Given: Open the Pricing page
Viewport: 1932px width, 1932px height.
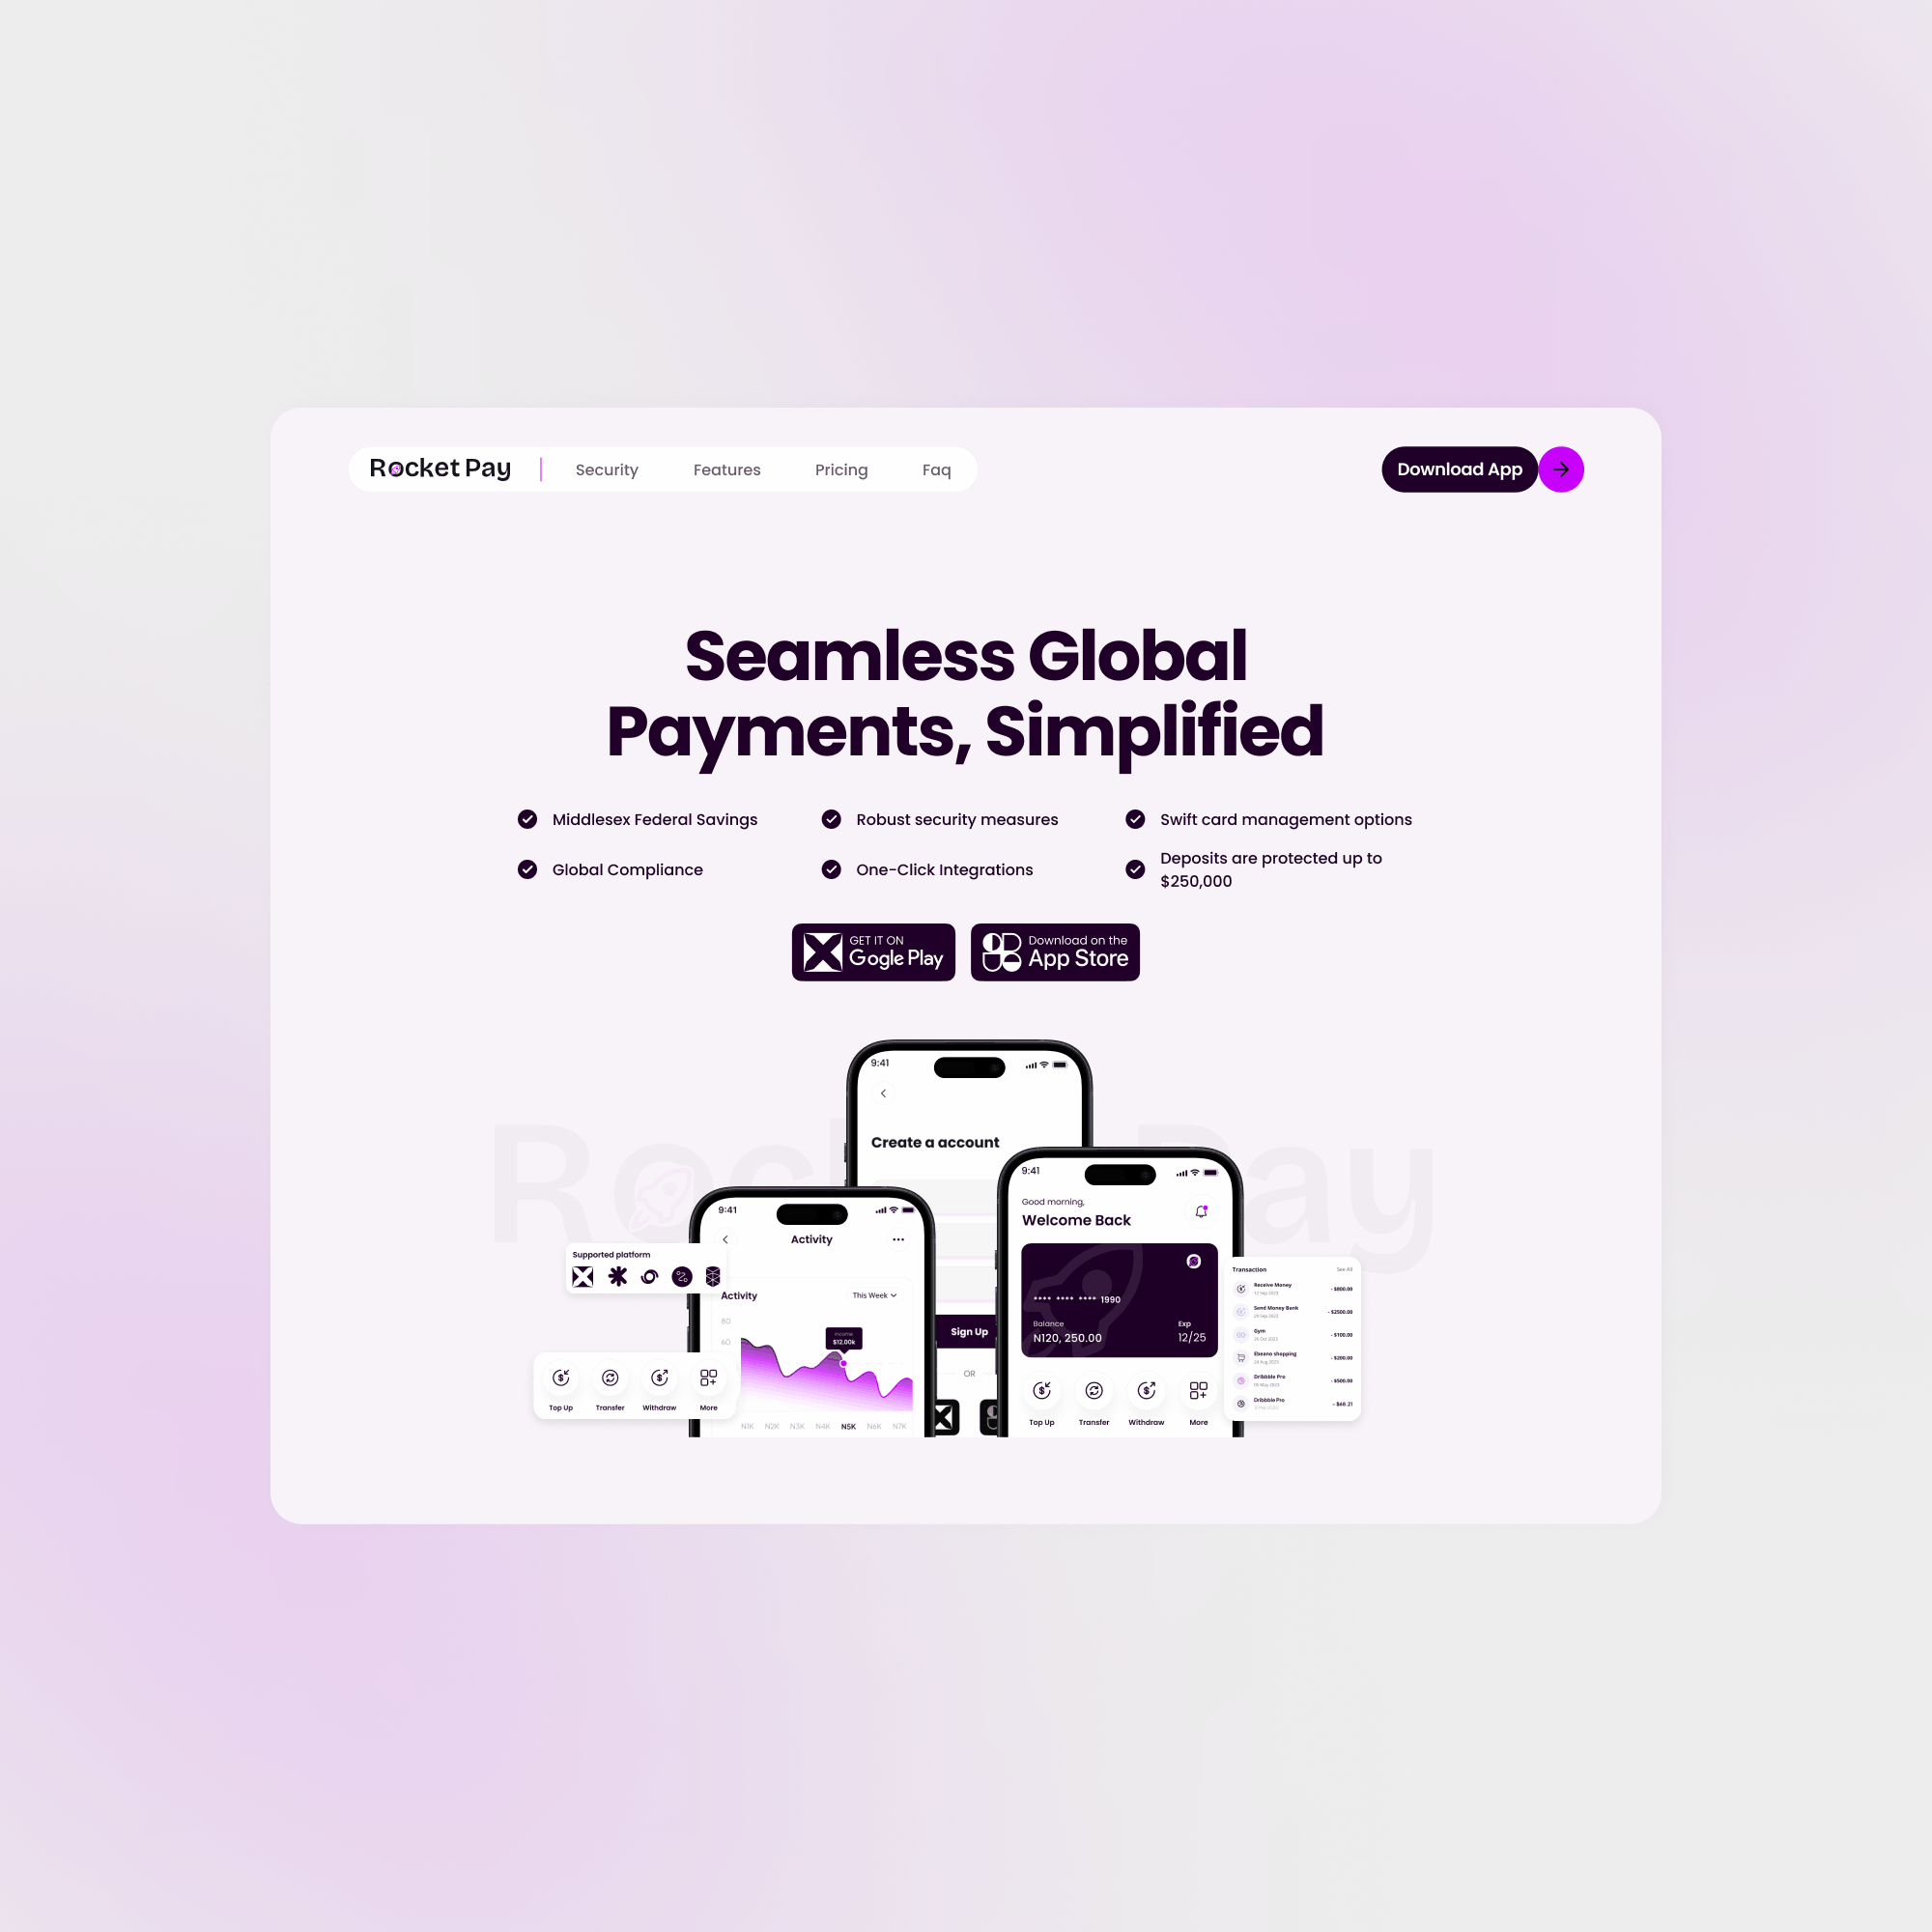Looking at the screenshot, I should click(x=840, y=469).
